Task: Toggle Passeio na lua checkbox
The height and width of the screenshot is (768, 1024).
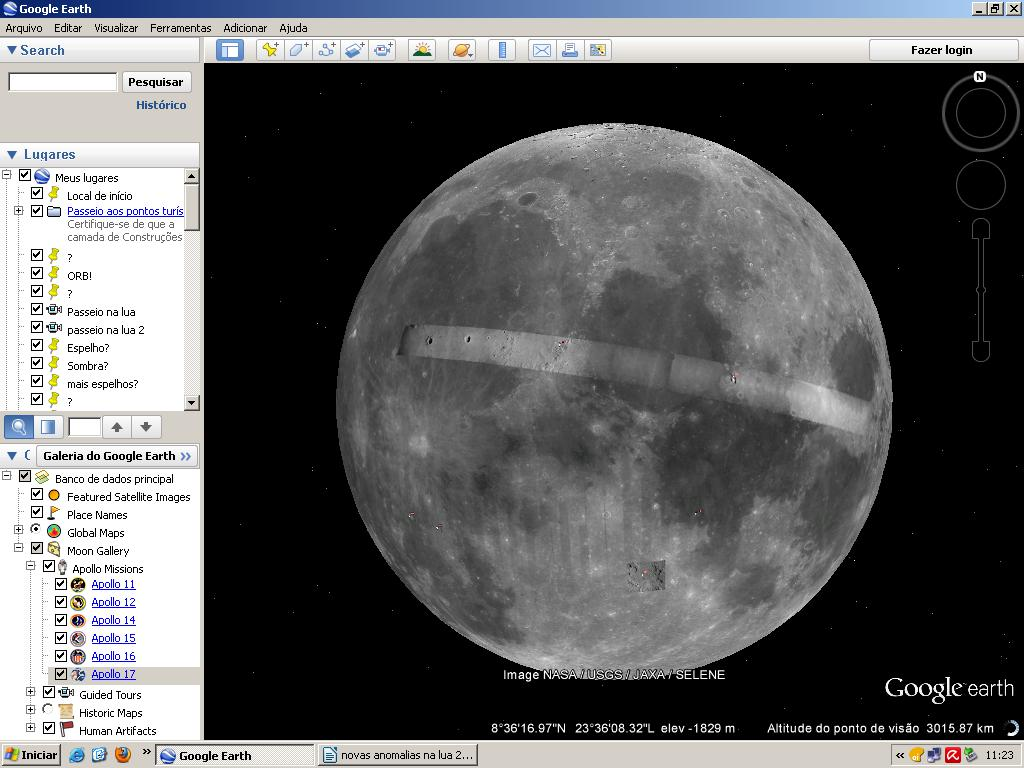Action: coord(37,309)
